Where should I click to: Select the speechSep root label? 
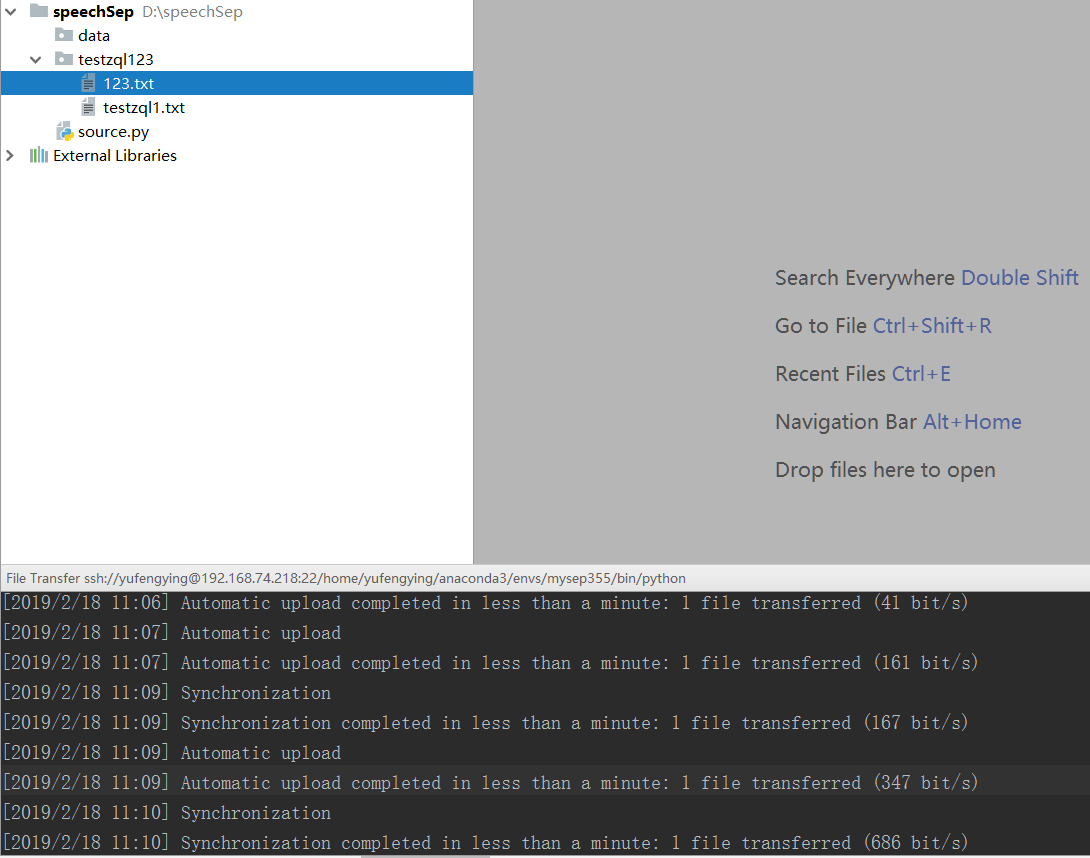(x=93, y=12)
